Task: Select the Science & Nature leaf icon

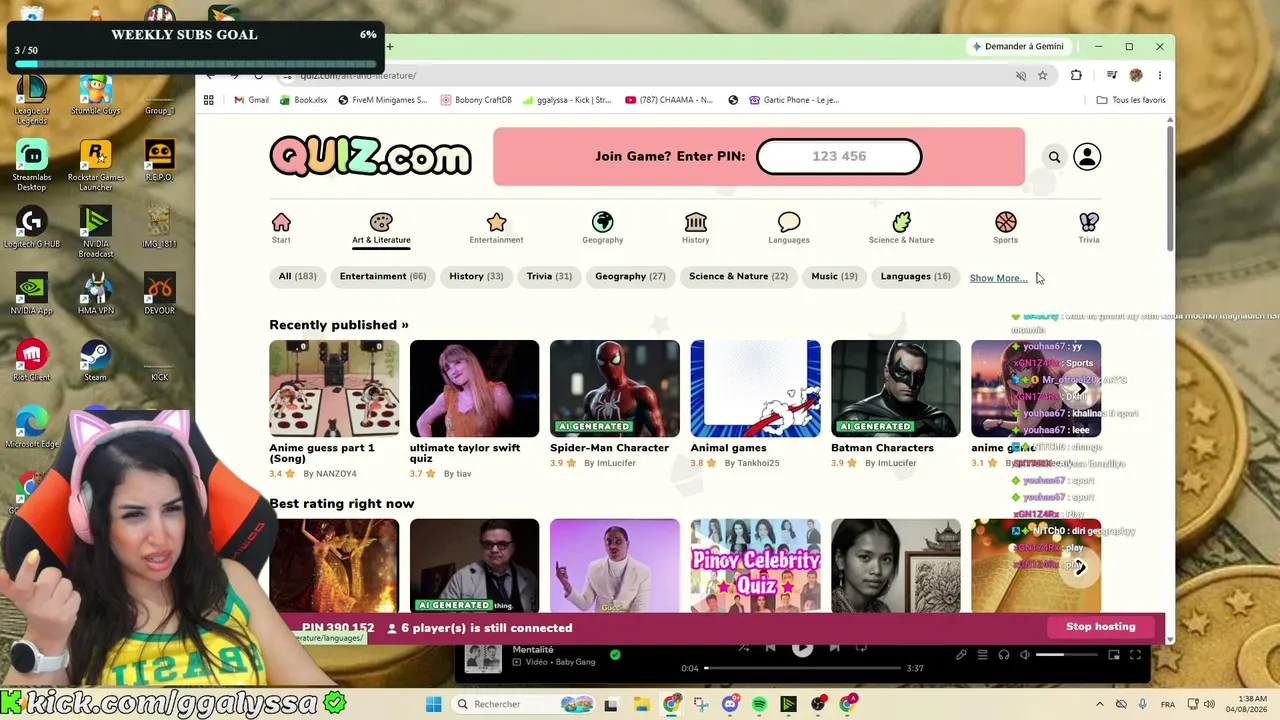Action: [x=901, y=222]
